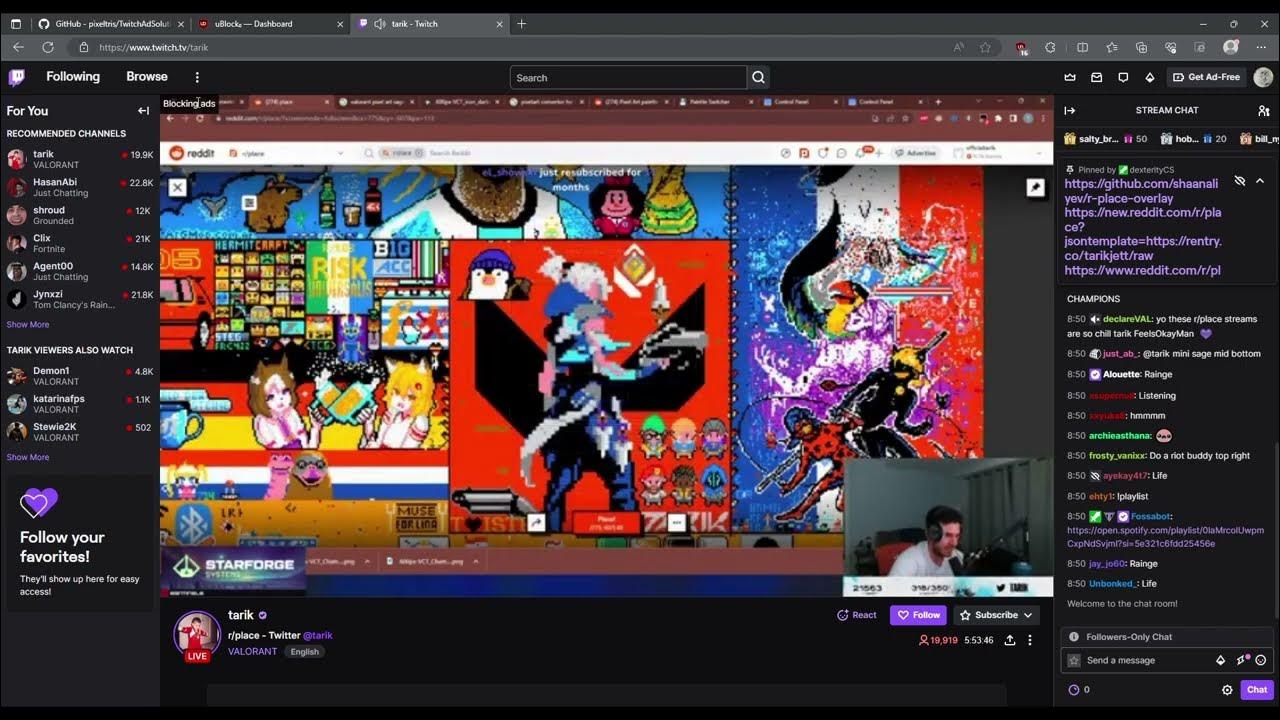Open Demon1 channel in sidebar
Screen dimensions: 1280x720
click(80, 376)
